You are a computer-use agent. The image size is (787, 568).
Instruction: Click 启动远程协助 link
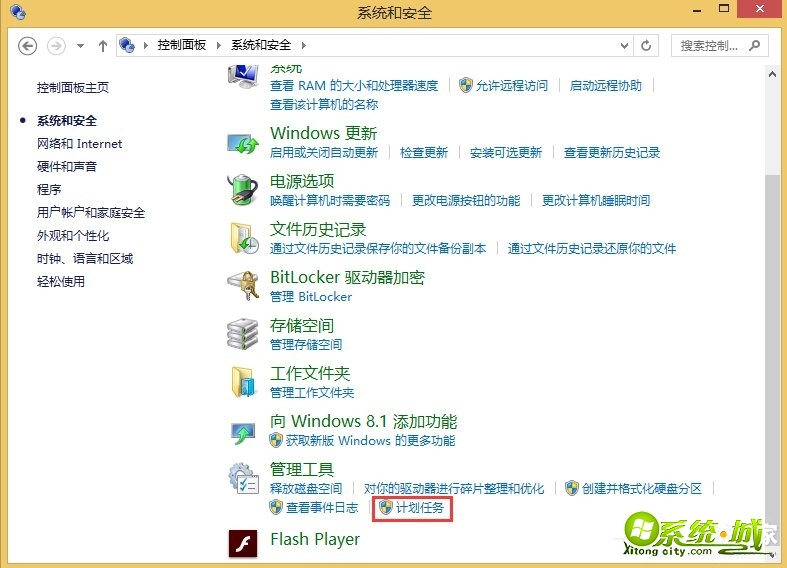click(605, 86)
